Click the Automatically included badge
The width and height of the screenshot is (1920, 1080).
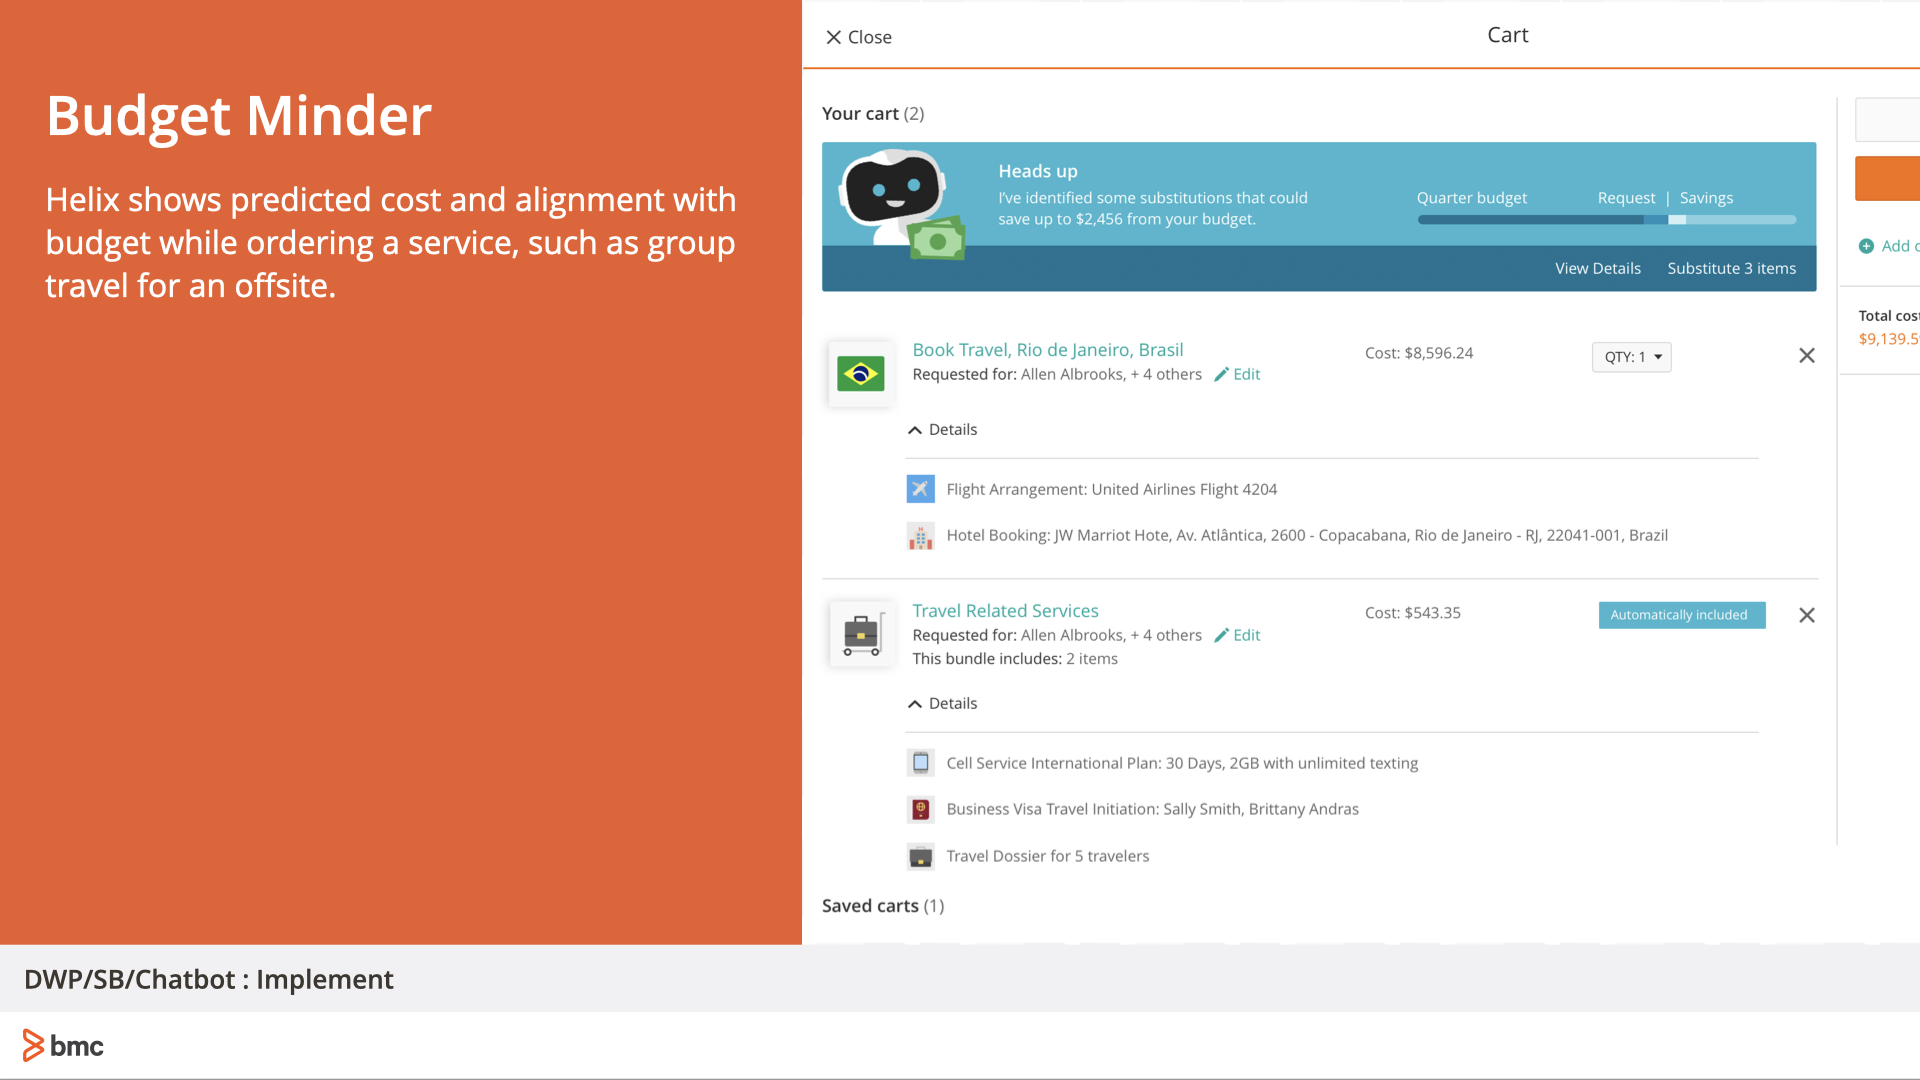[x=1681, y=615]
